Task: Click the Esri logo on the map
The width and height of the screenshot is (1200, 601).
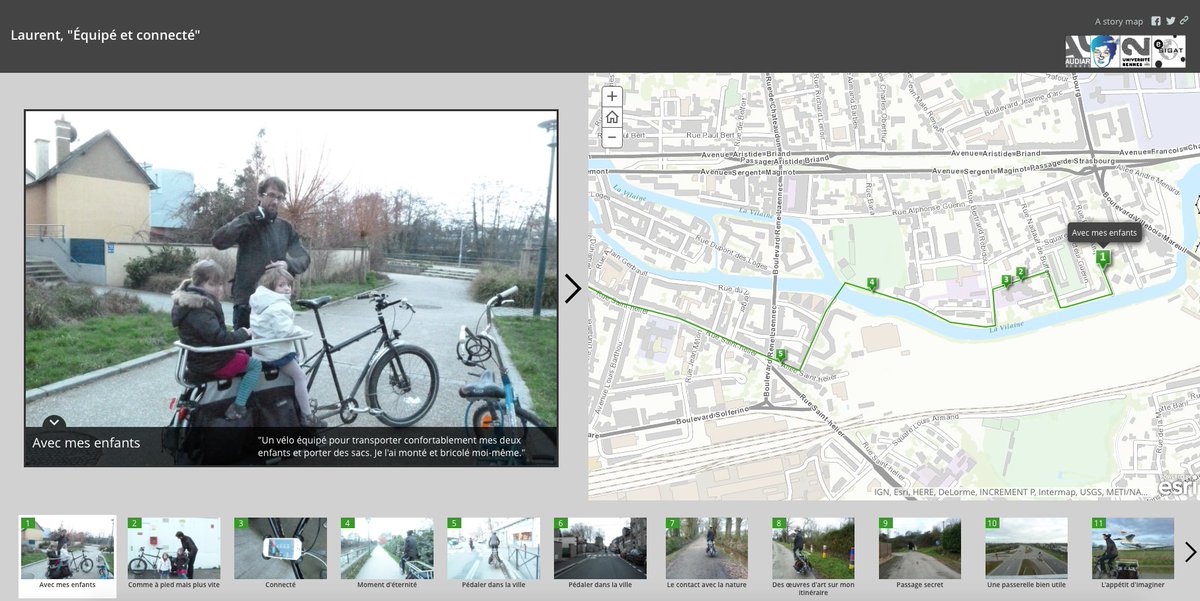Action: 1177,487
